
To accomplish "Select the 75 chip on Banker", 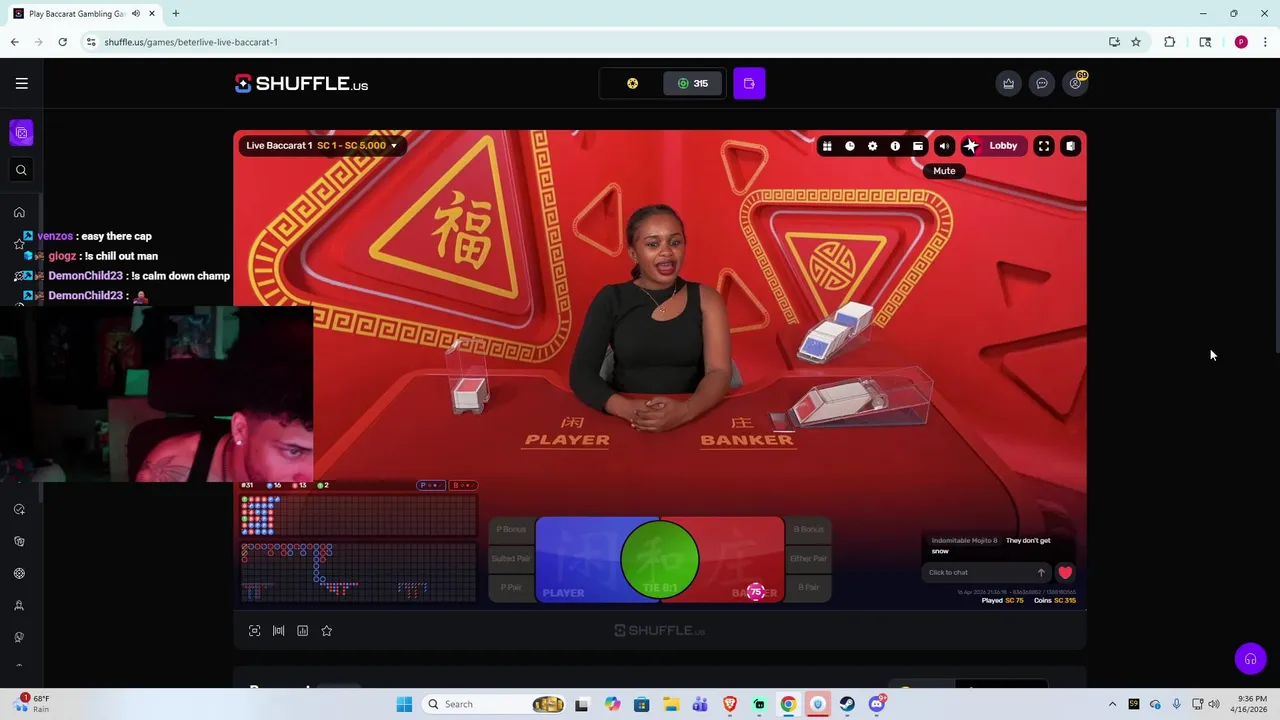I will tap(756, 592).
